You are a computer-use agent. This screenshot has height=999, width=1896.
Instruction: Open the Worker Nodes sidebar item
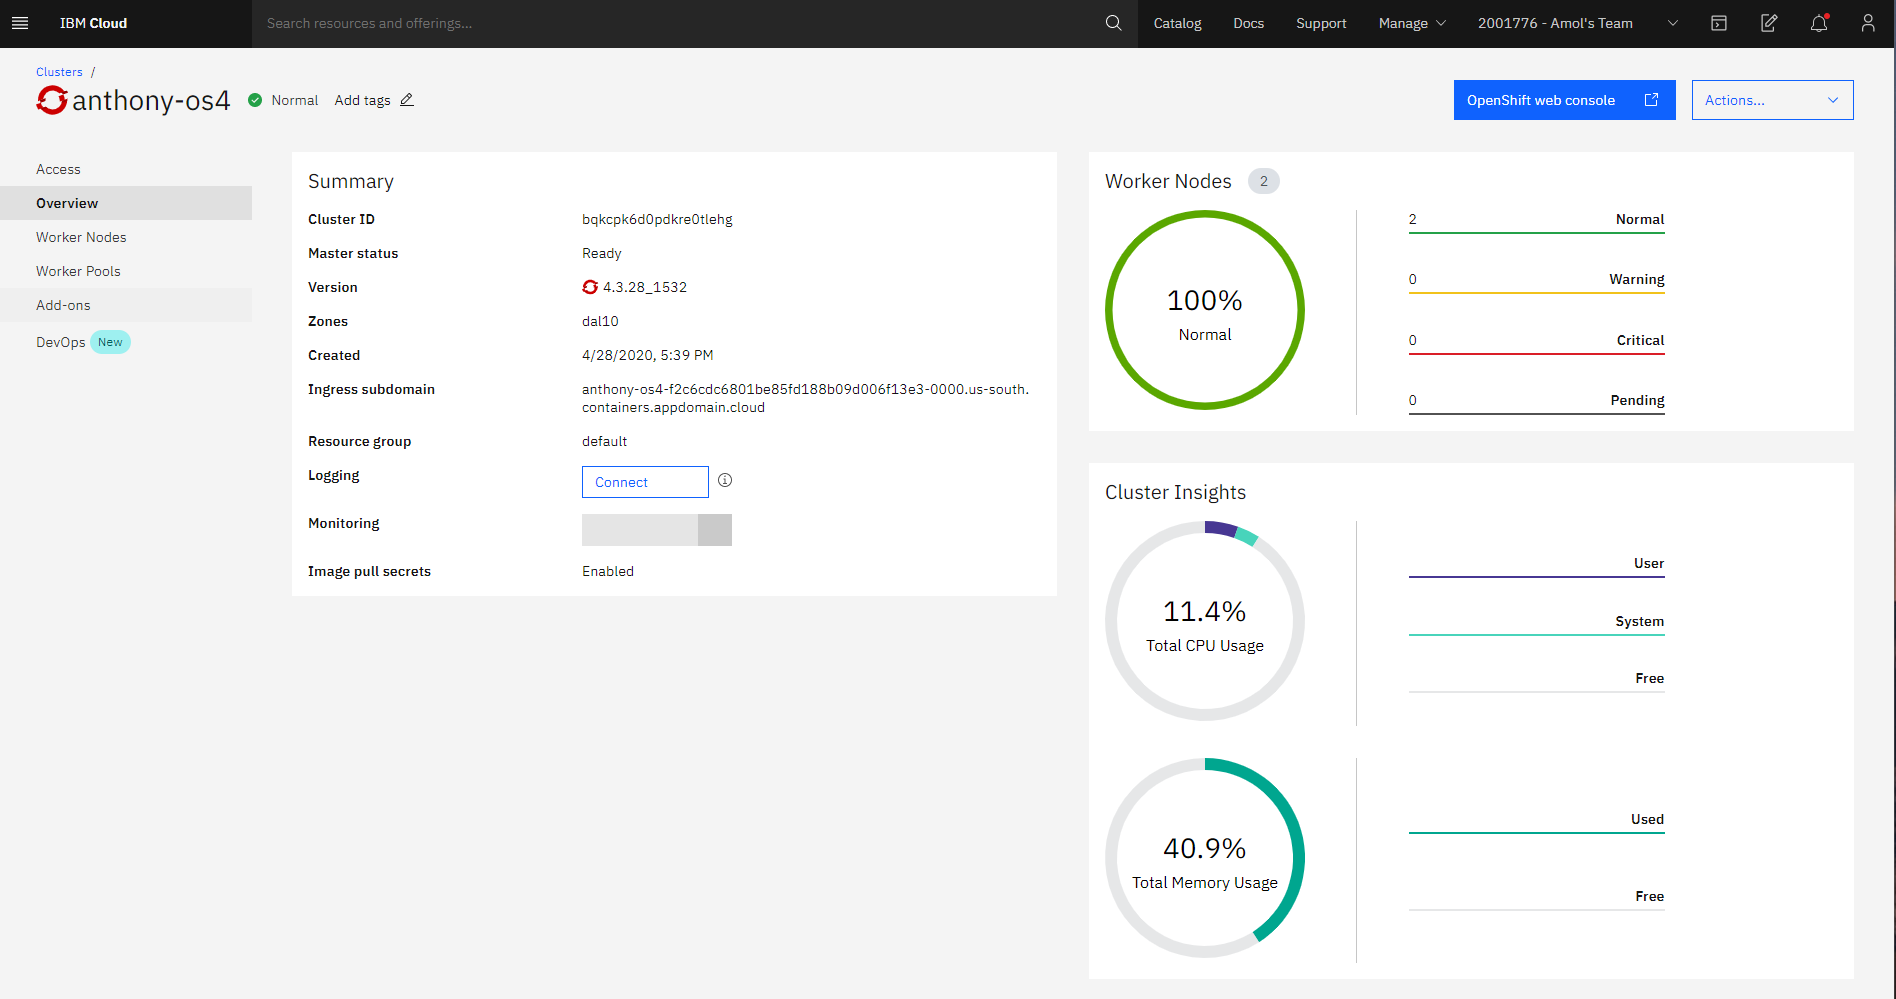[x=126, y=237]
